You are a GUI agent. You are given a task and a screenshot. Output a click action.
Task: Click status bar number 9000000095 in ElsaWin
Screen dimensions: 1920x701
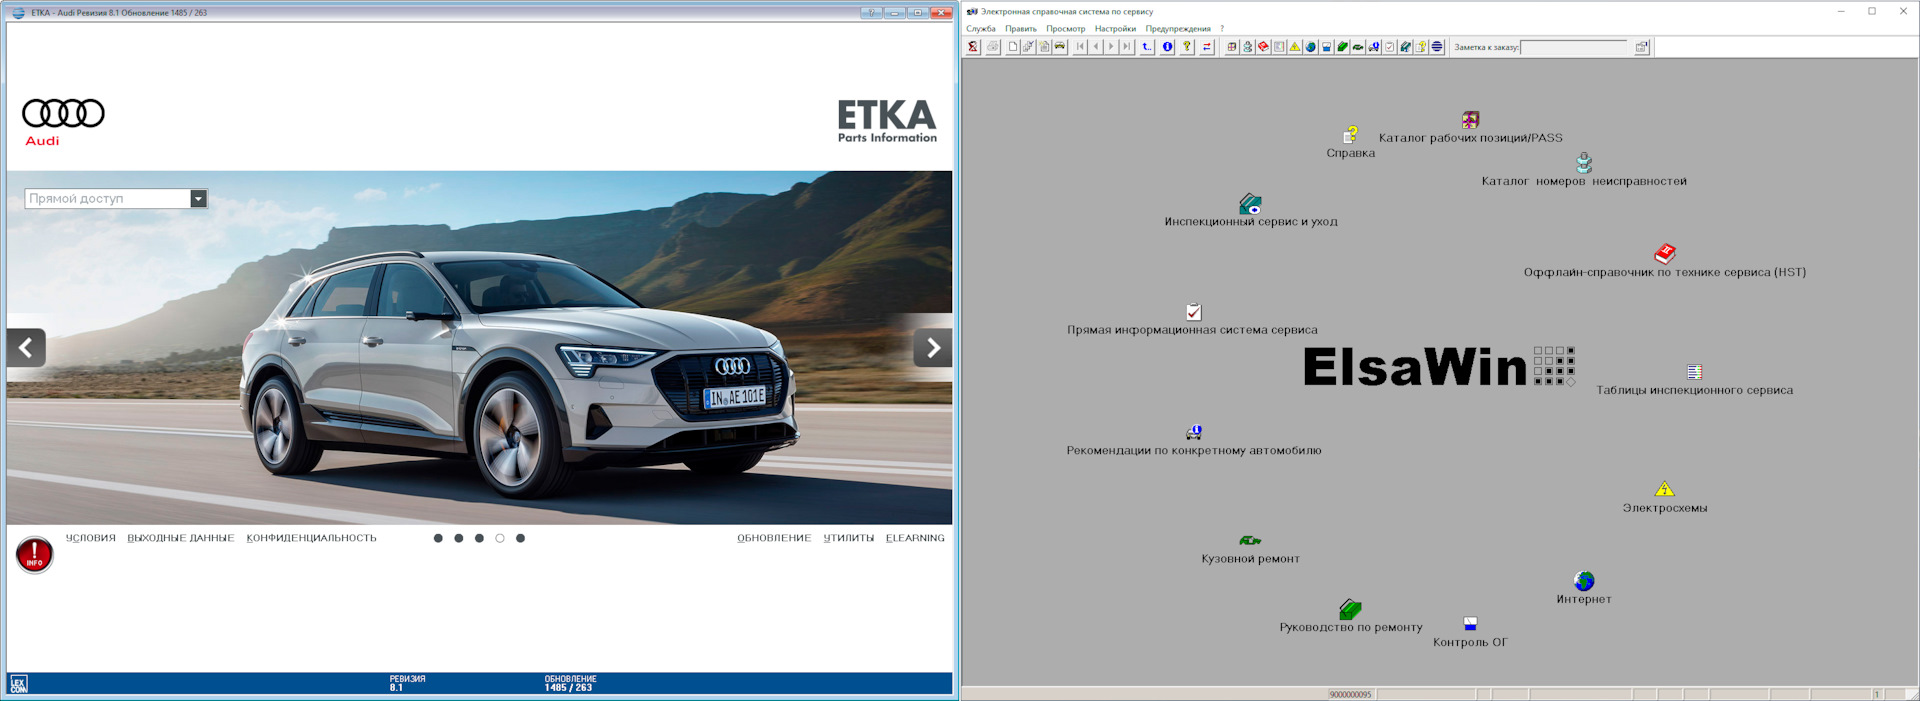pyautogui.click(x=1350, y=694)
